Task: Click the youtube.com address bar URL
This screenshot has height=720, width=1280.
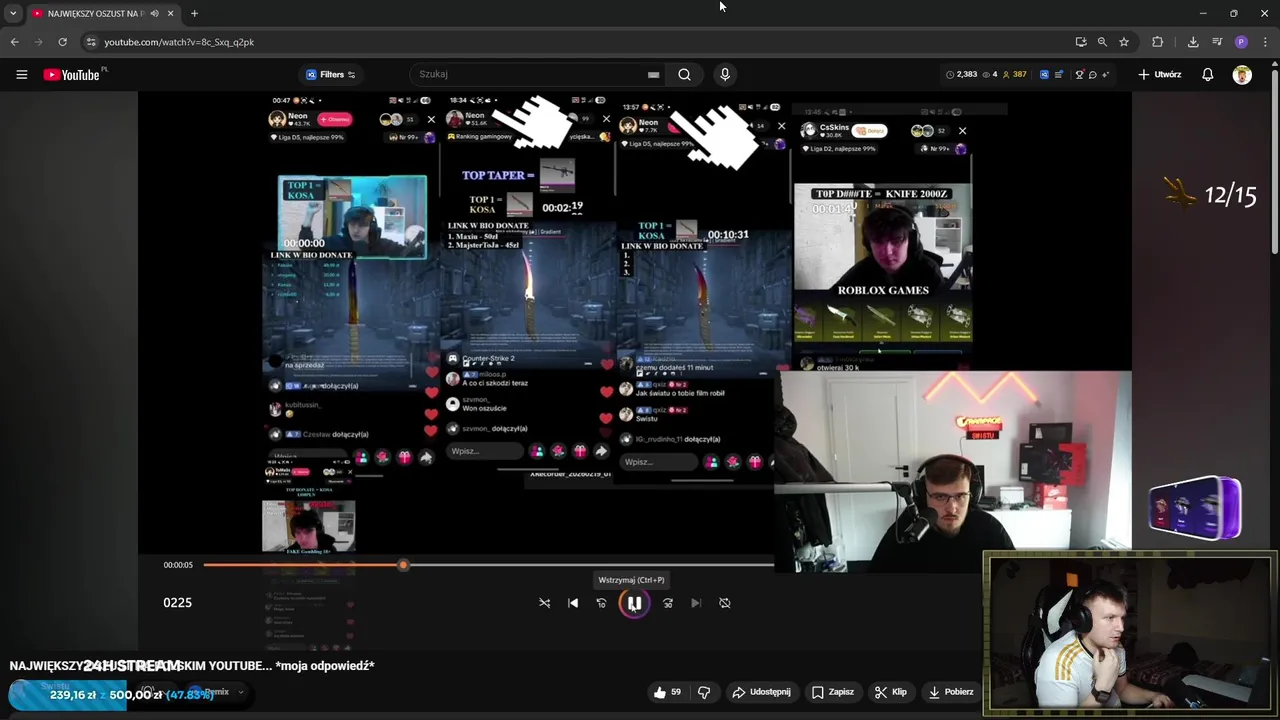Action: pos(179,42)
